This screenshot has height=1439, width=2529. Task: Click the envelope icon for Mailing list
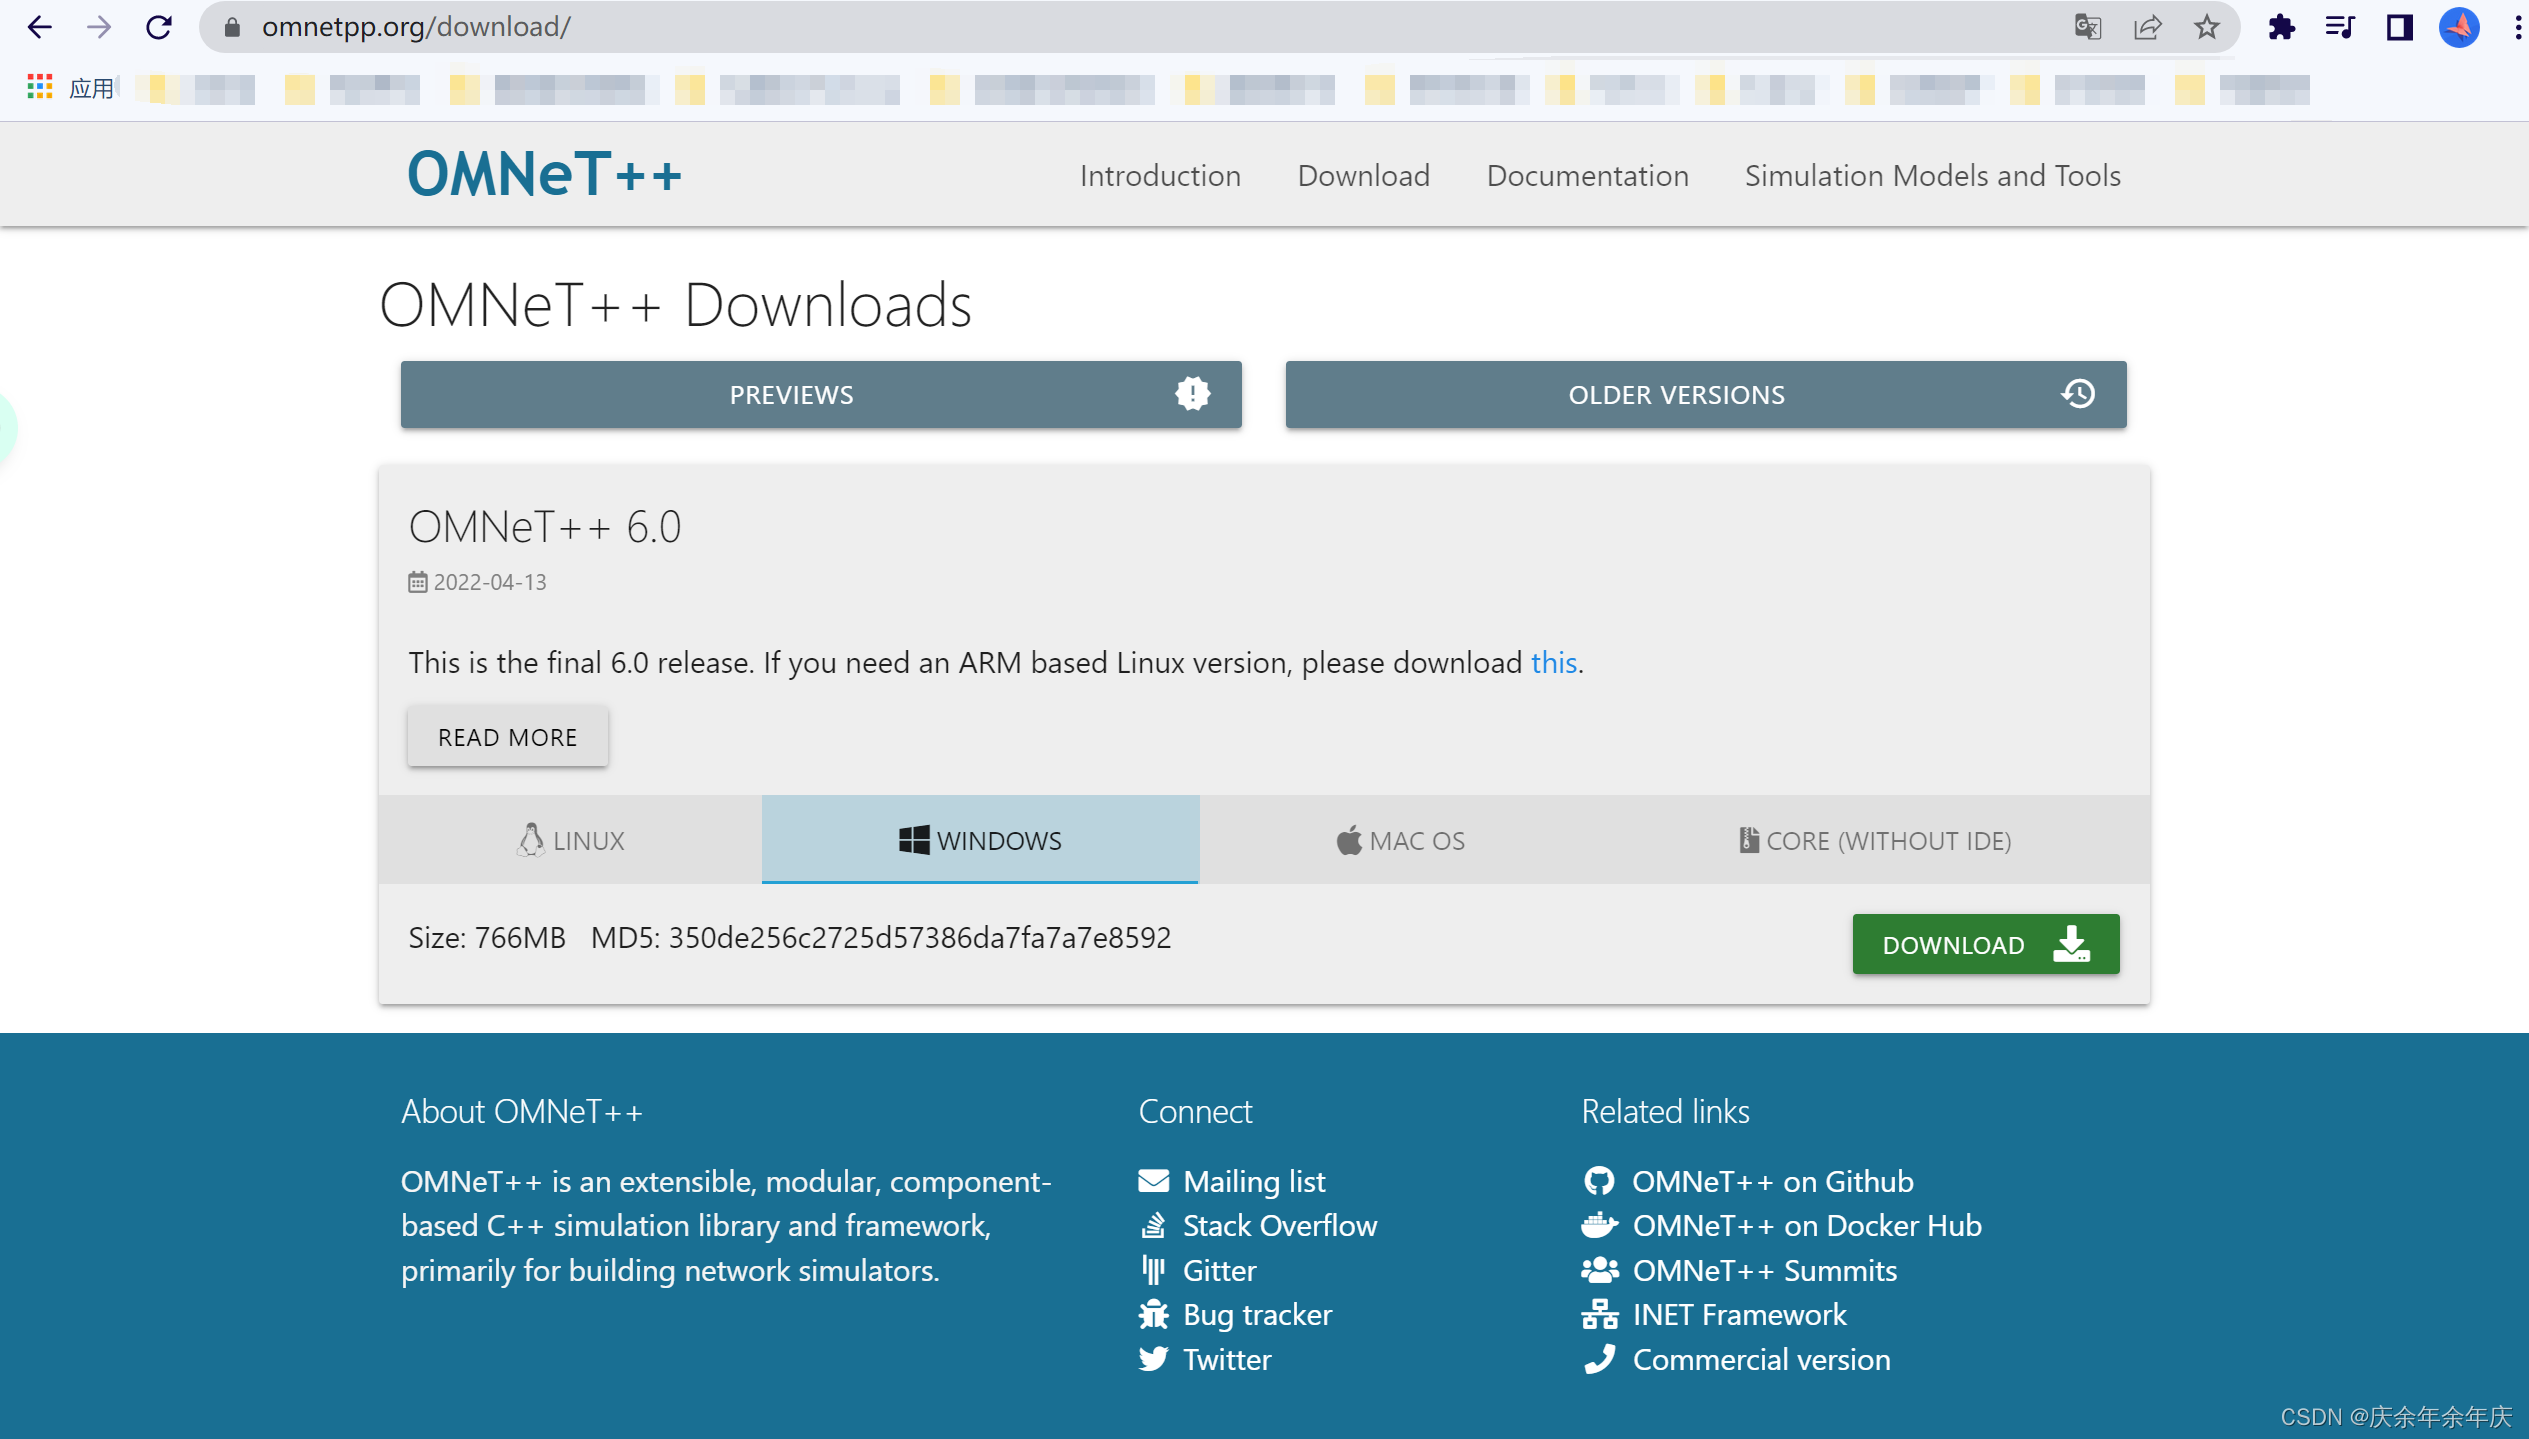(1153, 1181)
